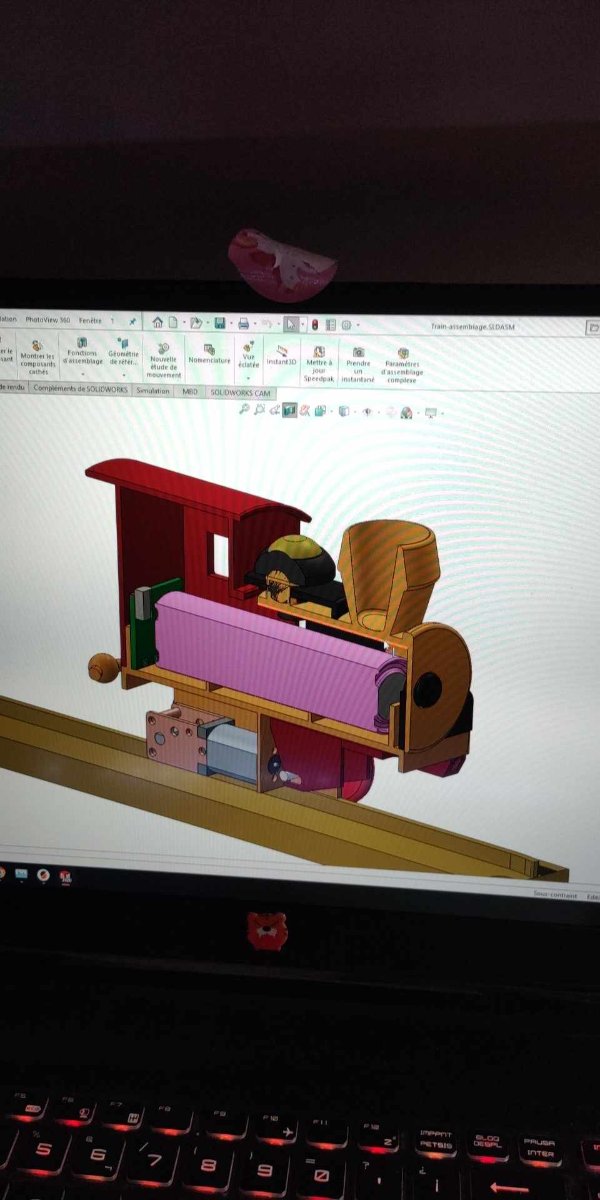Click the Sous-contraint status bar text

(x=556, y=894)
